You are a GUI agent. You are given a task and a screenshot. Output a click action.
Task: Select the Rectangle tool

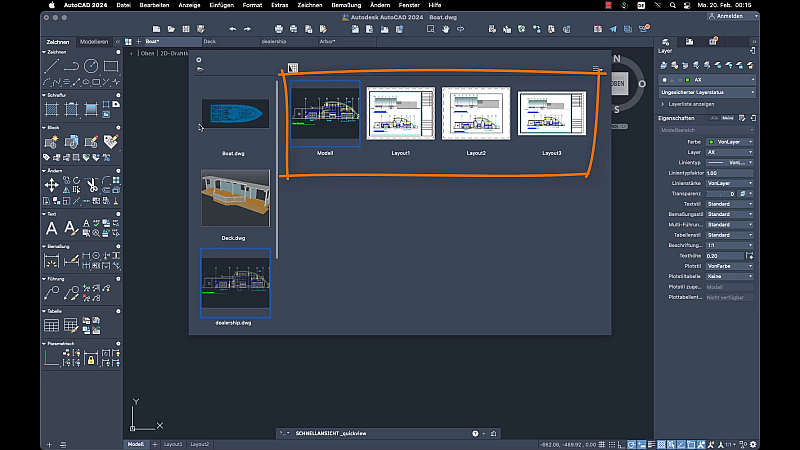point(111,66)
